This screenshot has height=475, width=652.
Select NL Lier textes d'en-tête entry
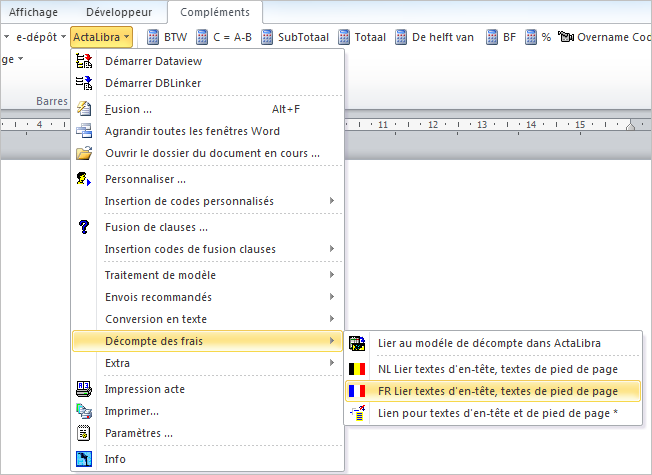pyautogui.click(x=493, y=369)
